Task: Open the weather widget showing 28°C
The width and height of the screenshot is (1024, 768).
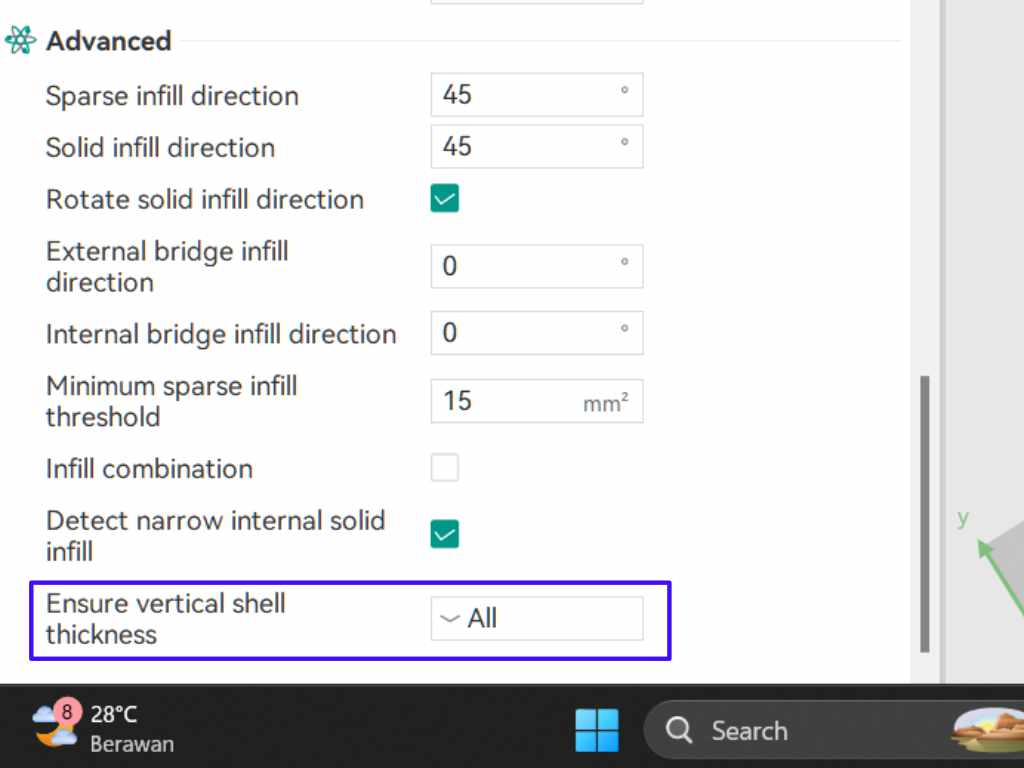Action: coord(98,728)
